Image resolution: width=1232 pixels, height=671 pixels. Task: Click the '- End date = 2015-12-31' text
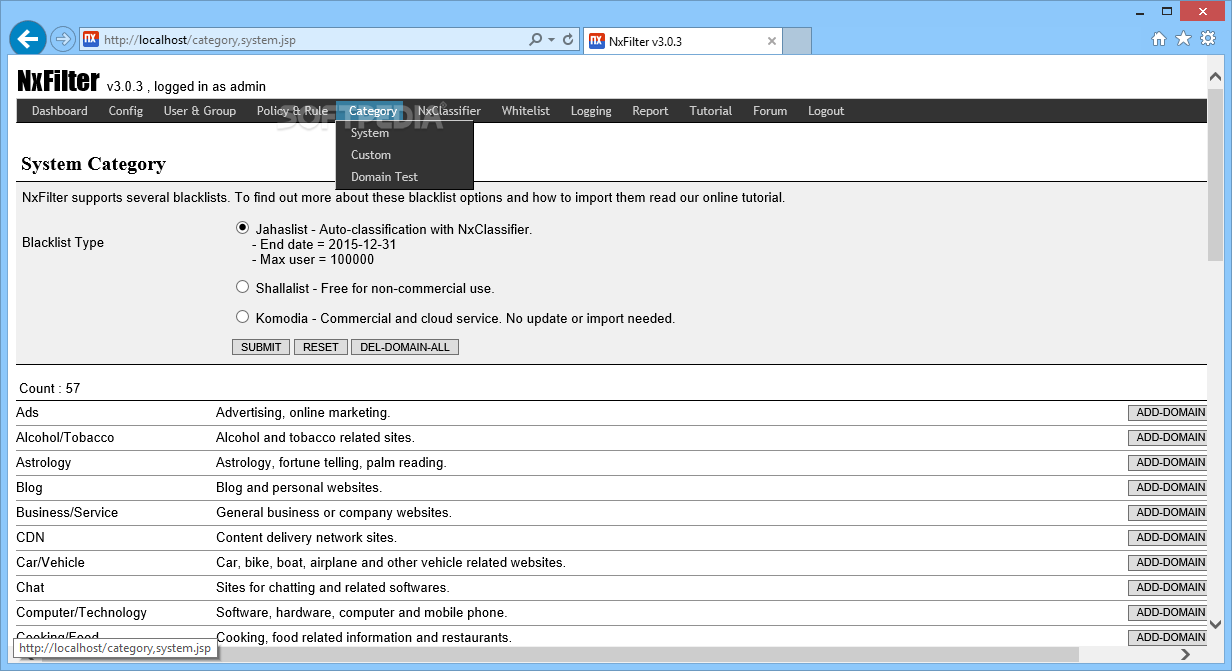click(x=324, y=244)
